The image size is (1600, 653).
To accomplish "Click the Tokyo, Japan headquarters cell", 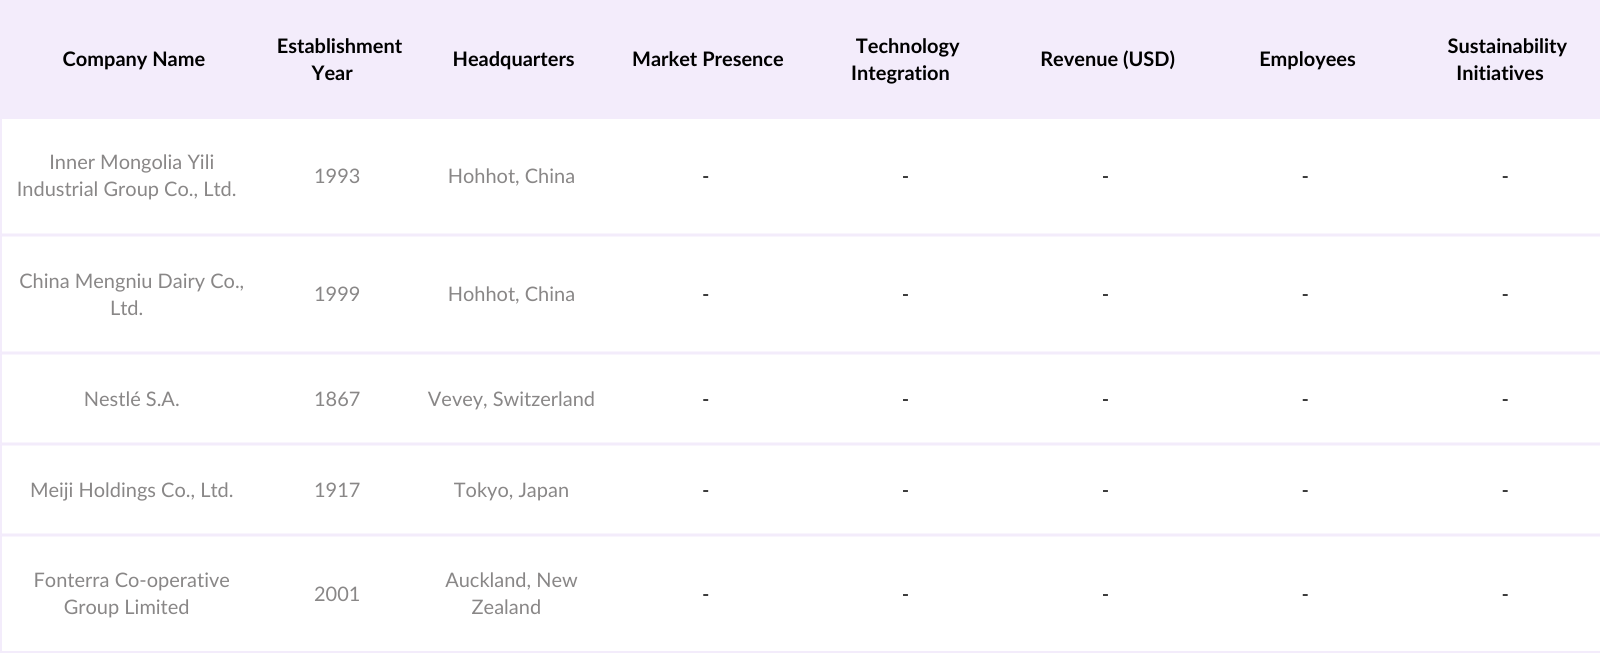I will coord(511,490).
